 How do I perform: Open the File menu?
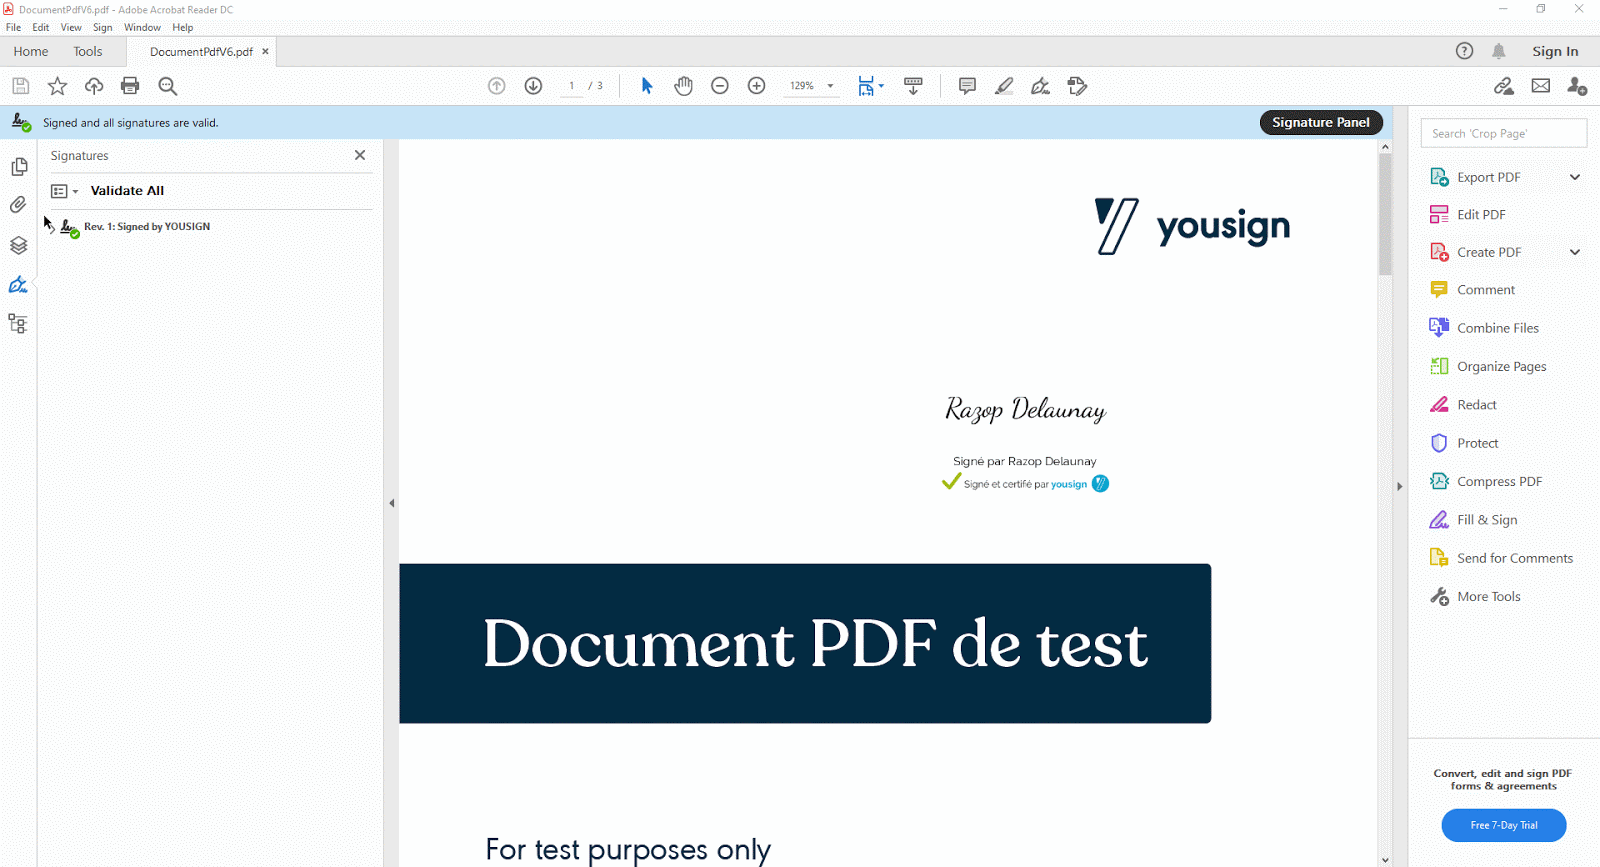pyautogui.click(x=14, y=28)
